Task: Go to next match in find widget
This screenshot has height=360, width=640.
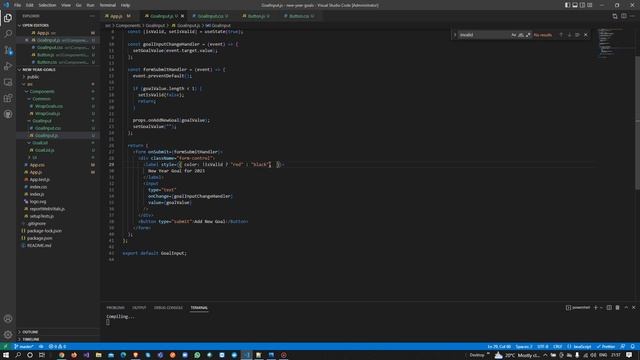Action: click(x=569, y=35)
